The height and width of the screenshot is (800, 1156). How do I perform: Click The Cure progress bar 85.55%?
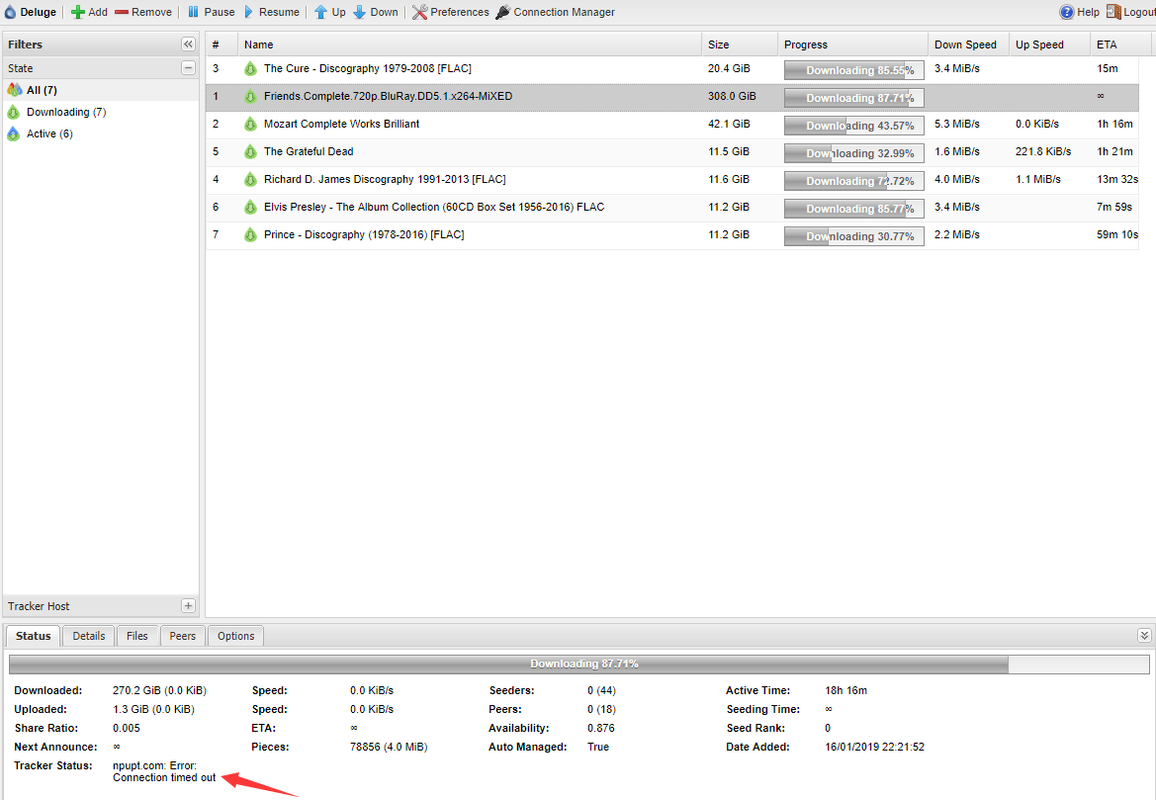[854, 70]
